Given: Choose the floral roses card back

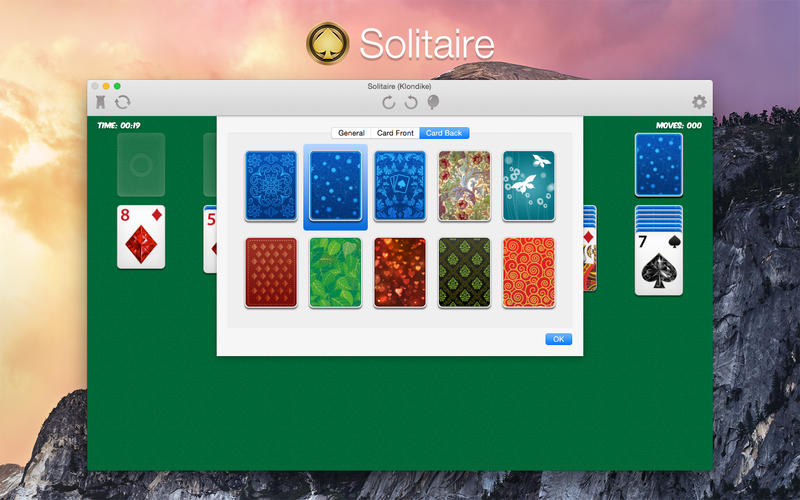Looking at the screenshot, I should tap(464, 186).
